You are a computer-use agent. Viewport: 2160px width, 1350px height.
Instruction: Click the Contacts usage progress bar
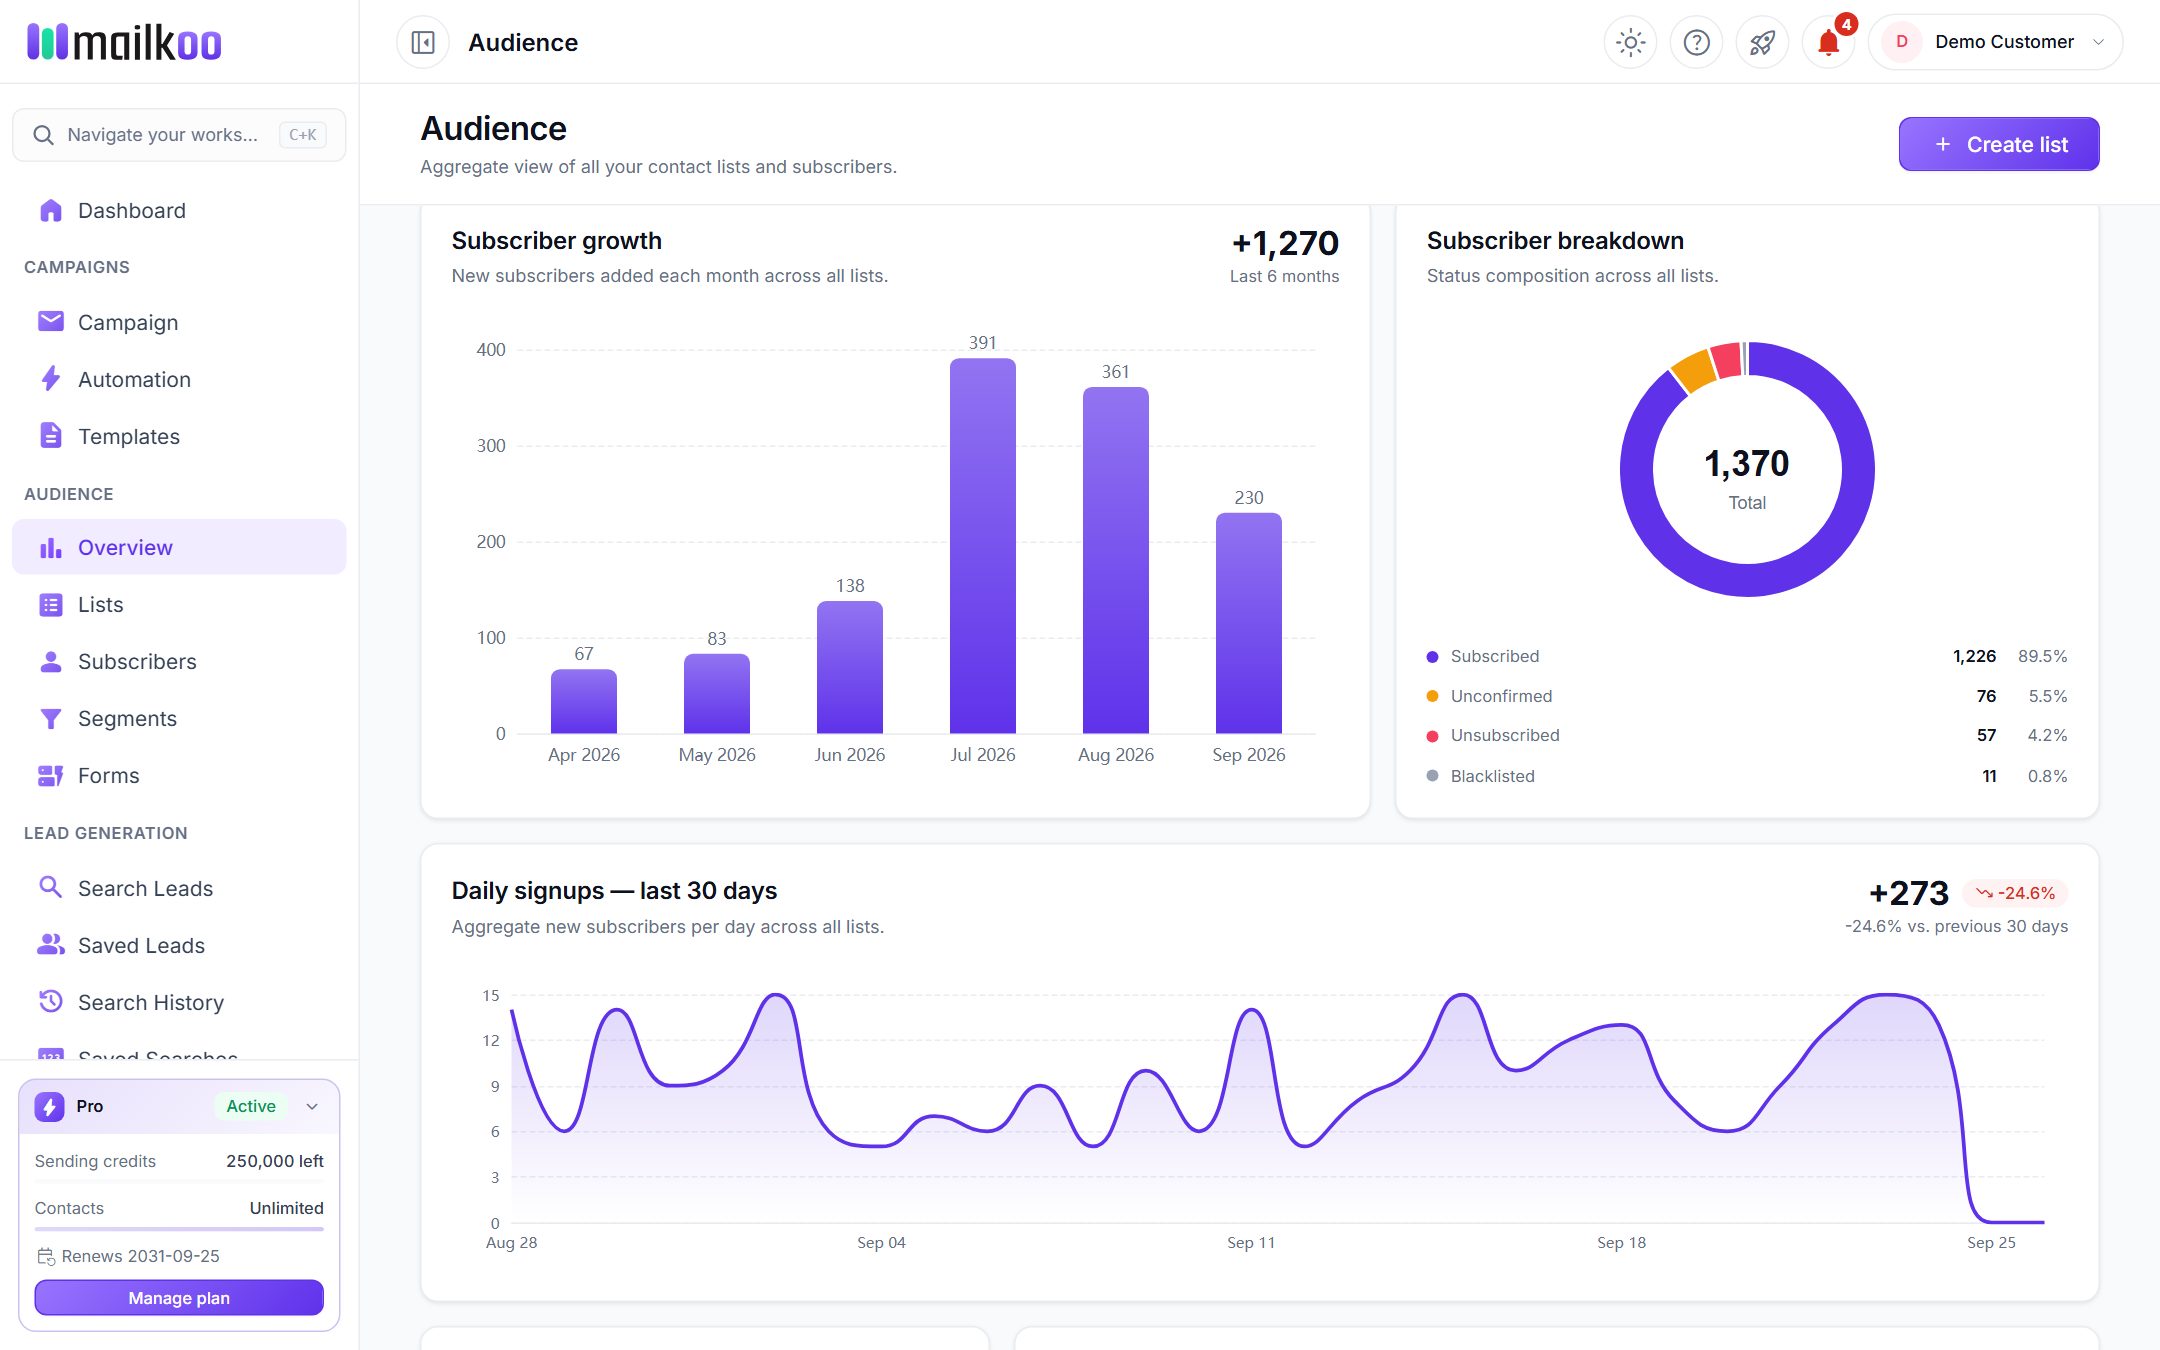(x=179, y=1229)
